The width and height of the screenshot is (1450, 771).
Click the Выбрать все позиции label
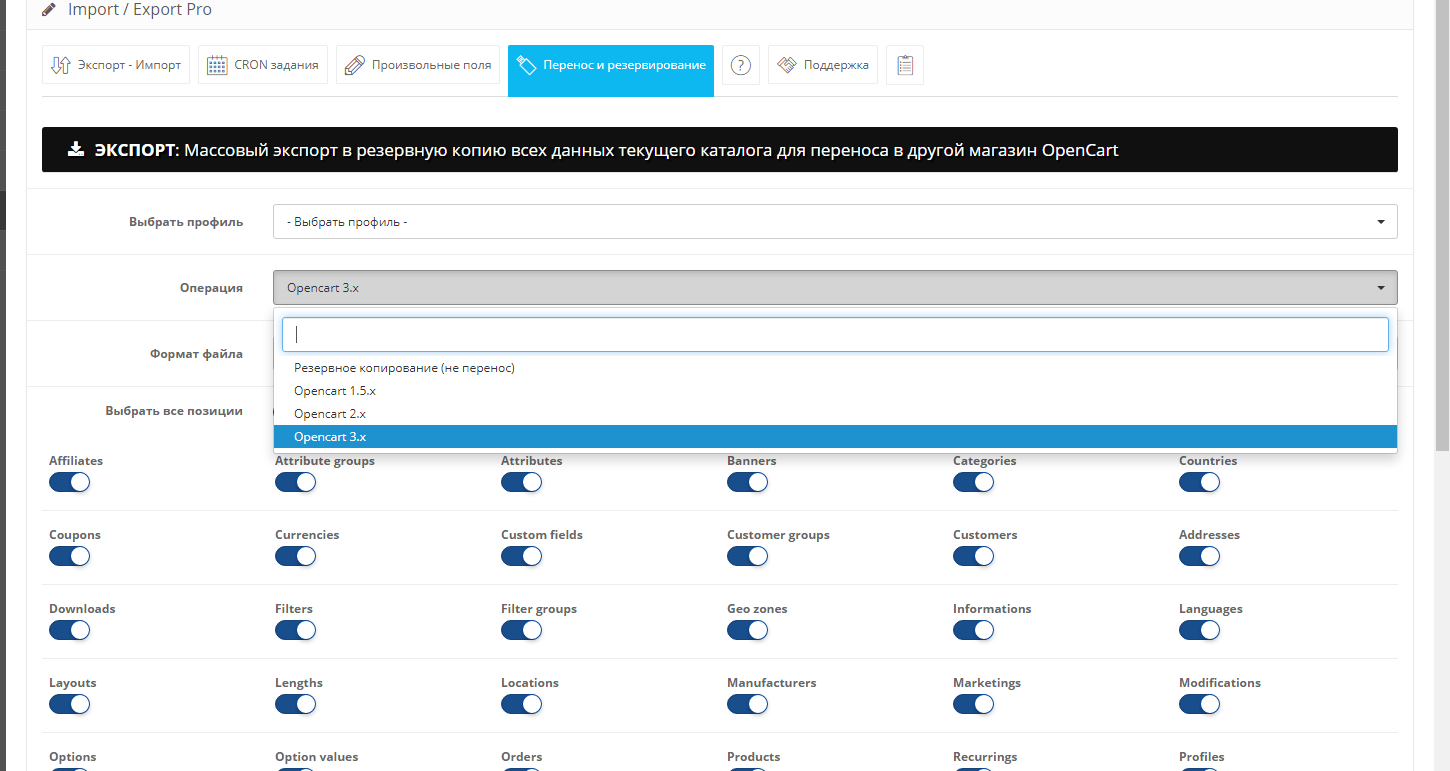tap(174, 411)
